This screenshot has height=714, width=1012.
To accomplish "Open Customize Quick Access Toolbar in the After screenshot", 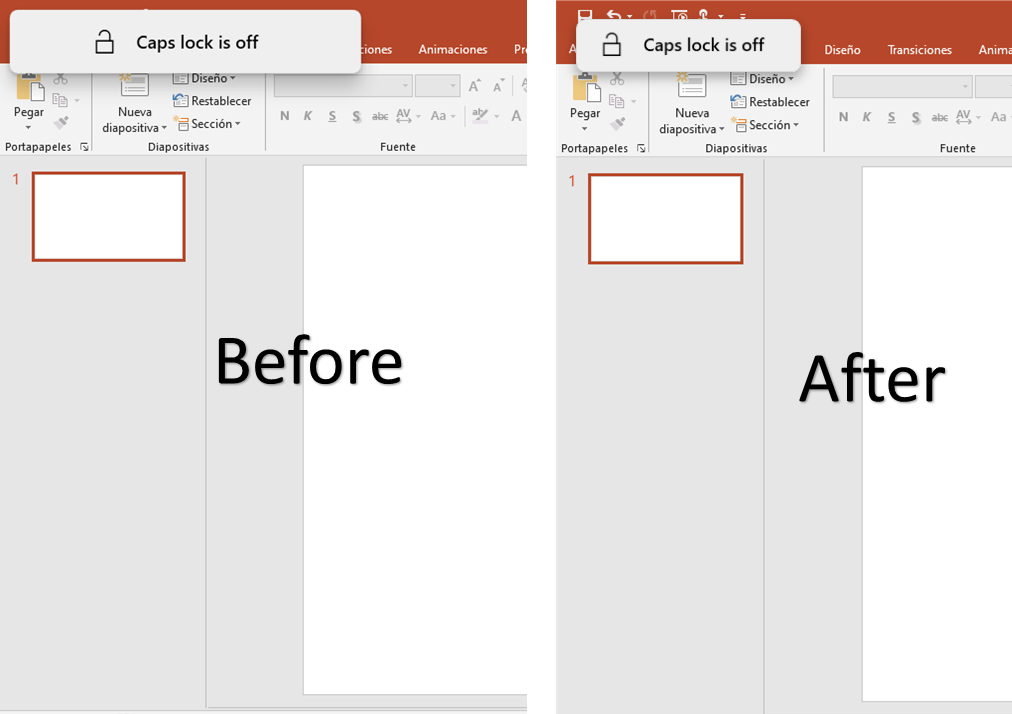I will [x=743, y=16].
